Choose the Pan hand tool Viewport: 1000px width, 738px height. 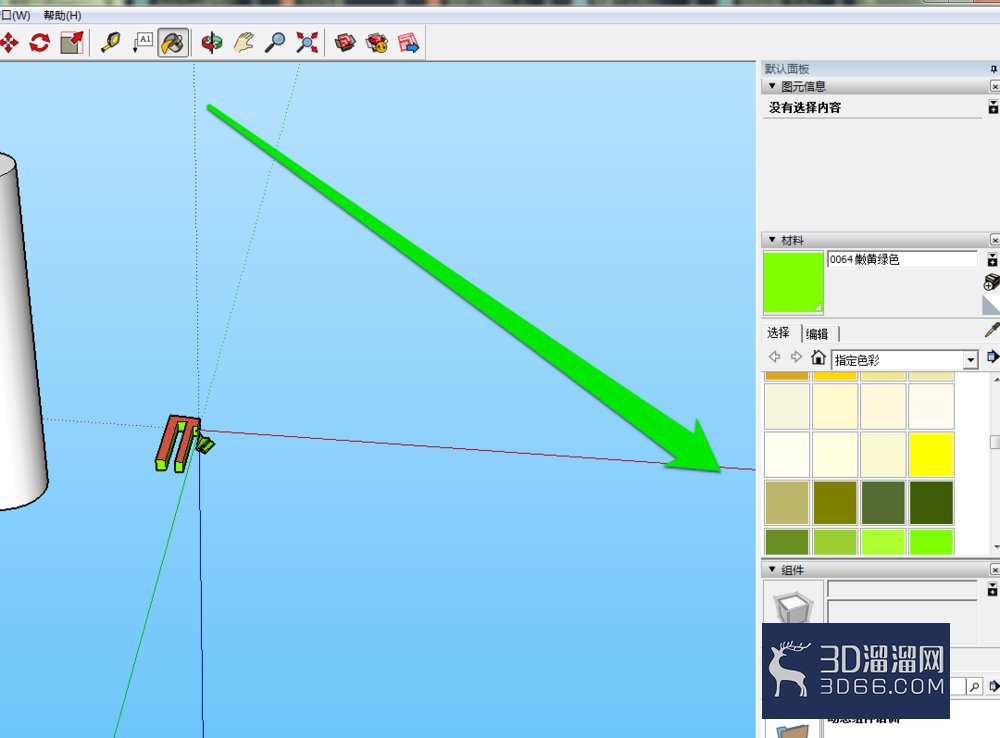(244, 43)
